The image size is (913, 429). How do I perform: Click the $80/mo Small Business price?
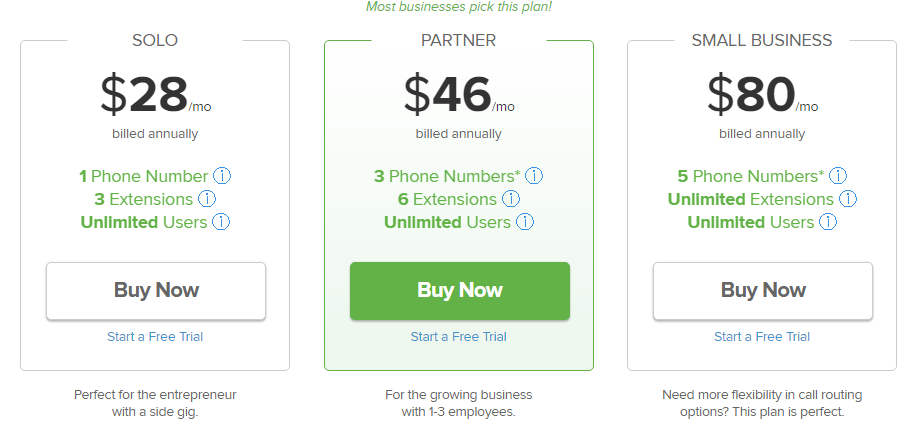point(762,95)
